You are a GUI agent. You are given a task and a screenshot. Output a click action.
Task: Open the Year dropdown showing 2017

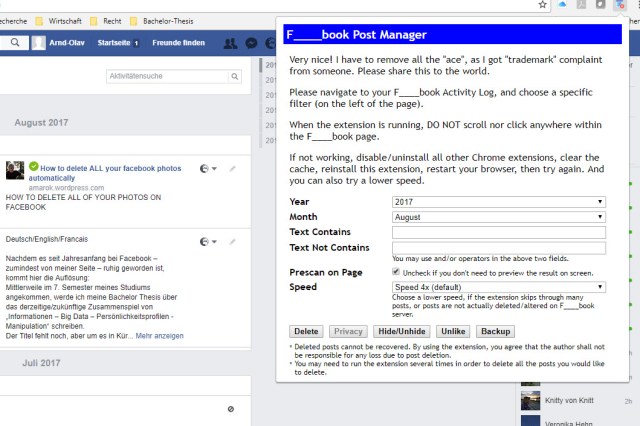(x=499, y=202)
